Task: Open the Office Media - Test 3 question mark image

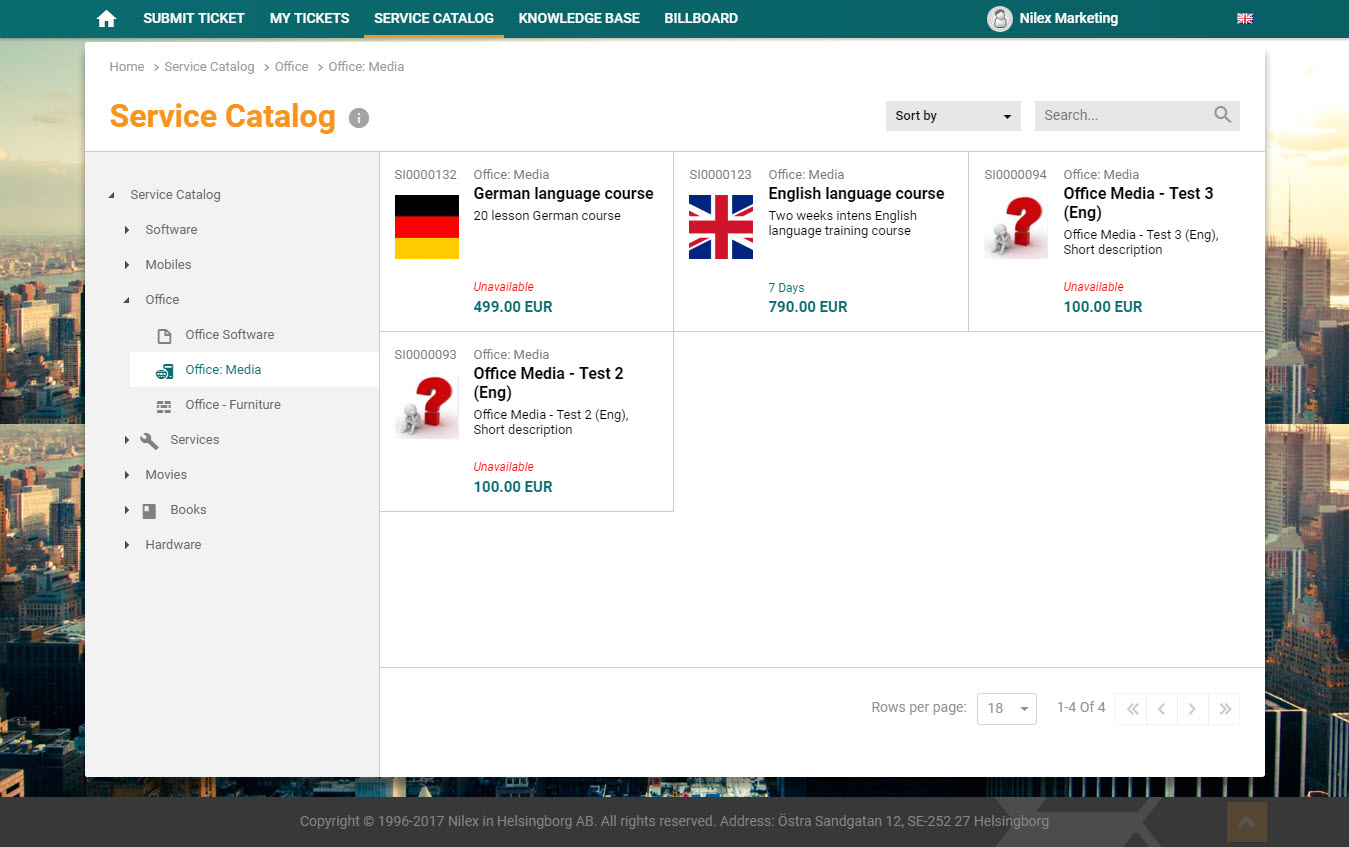Action: coord(1016,227)
